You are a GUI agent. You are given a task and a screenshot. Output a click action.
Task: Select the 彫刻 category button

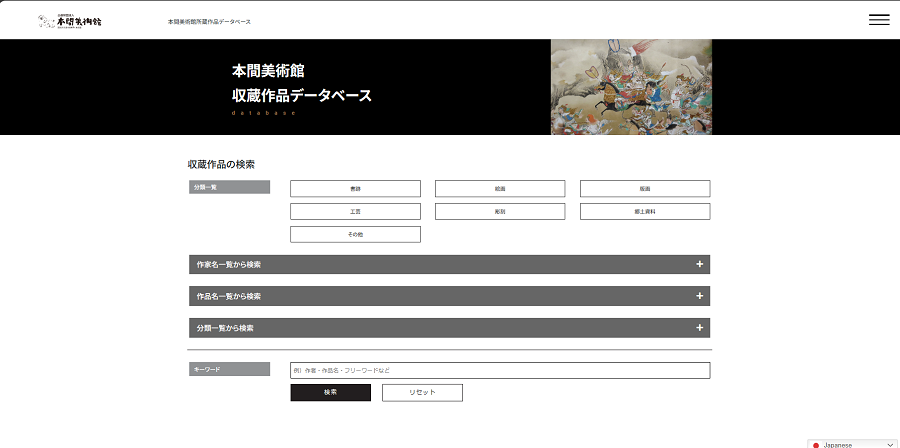(x=500, y=212)
